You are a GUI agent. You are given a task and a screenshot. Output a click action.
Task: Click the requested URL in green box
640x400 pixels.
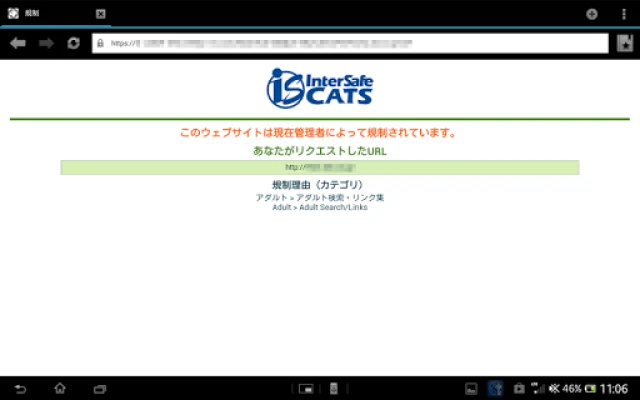point(319,167)
